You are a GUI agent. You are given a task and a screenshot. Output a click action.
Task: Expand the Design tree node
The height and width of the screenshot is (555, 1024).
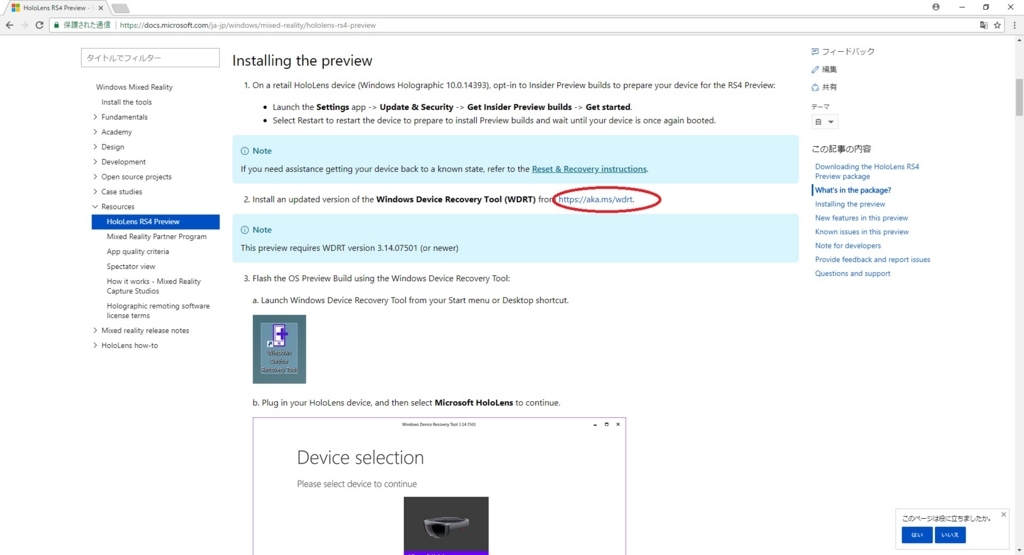(95, 147)
